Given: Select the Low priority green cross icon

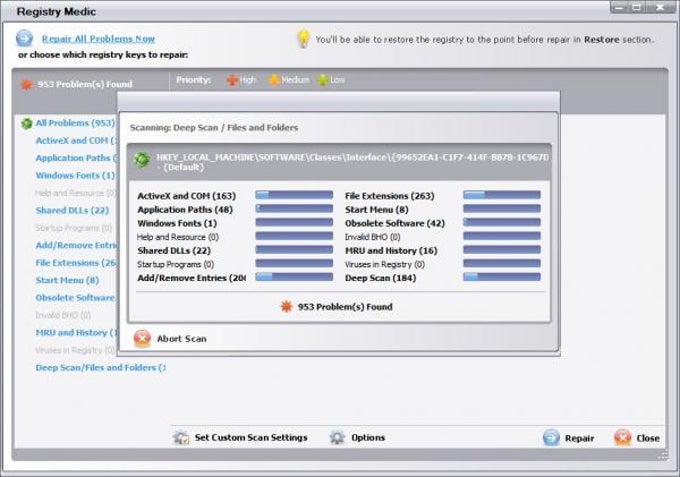Looking at the screenshot, I should 323,80.
